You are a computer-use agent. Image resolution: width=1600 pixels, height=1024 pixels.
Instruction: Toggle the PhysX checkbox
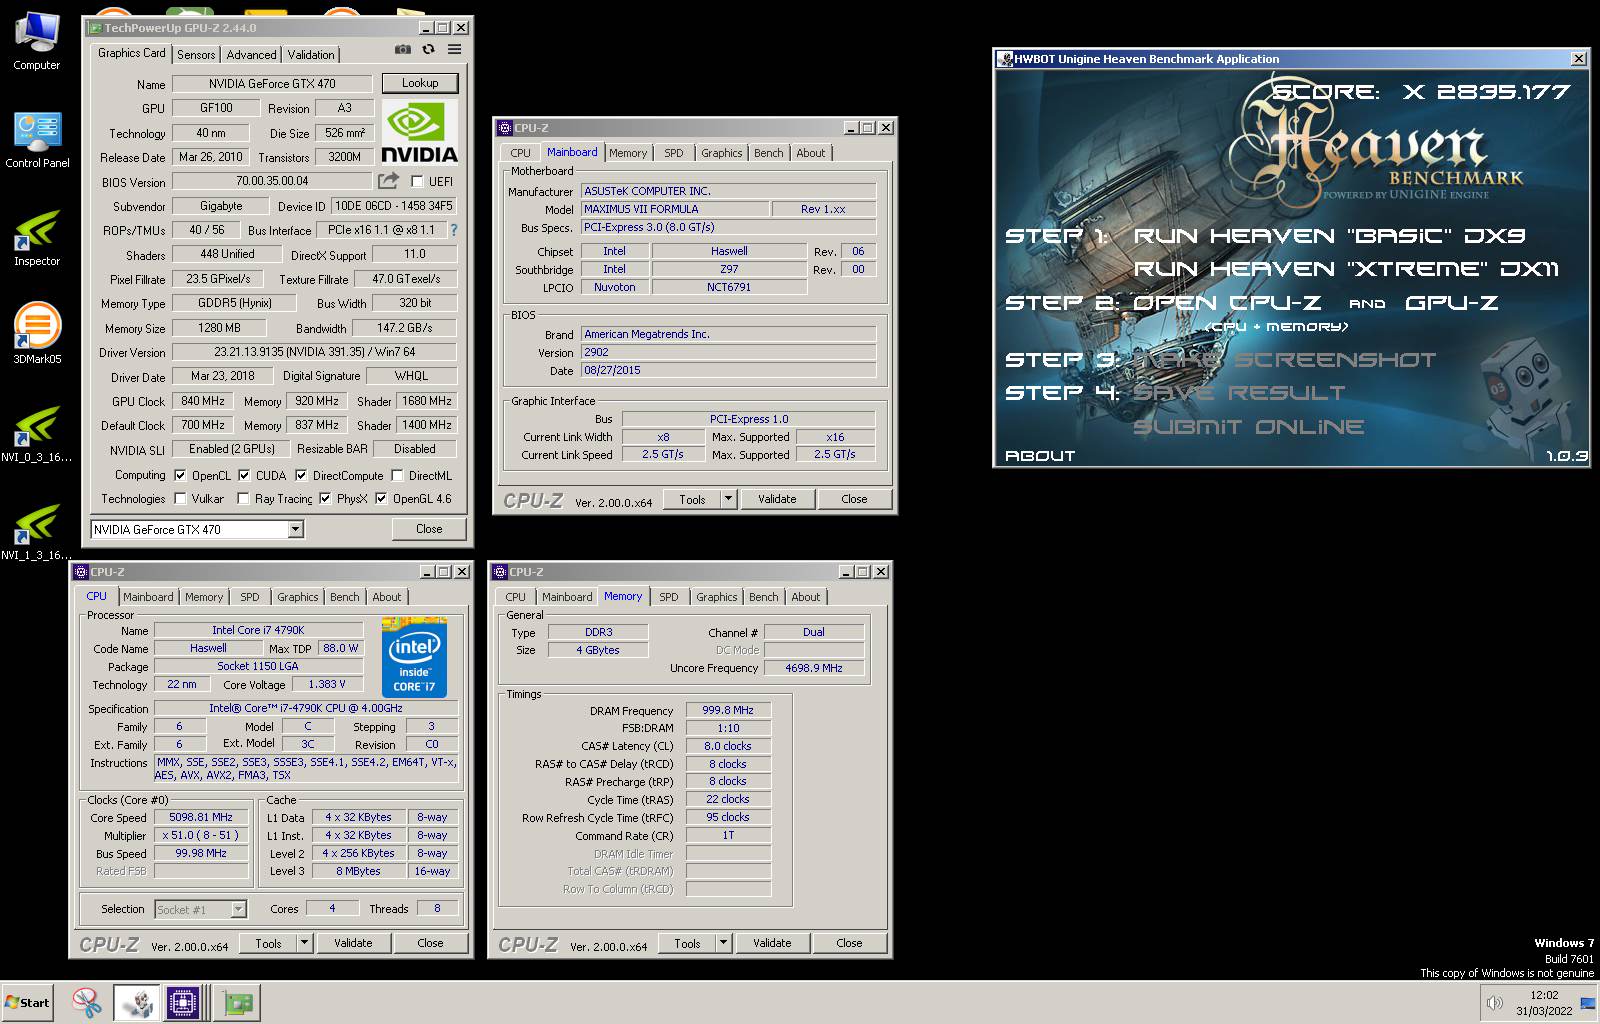point(325,498)
